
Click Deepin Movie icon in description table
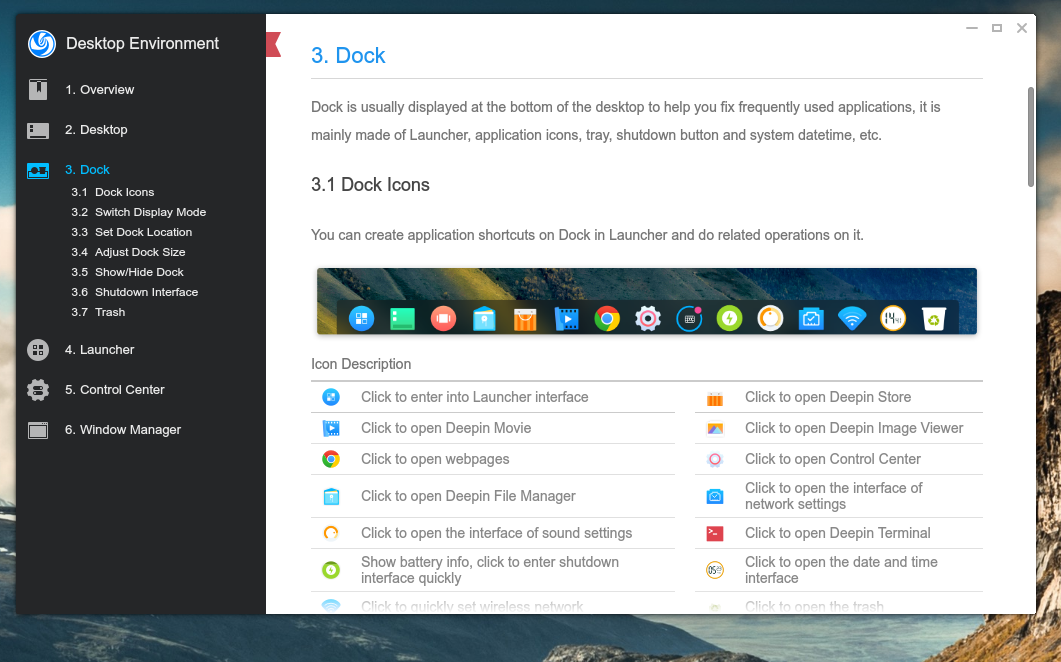pyautogui.click(x=331, y=428)
